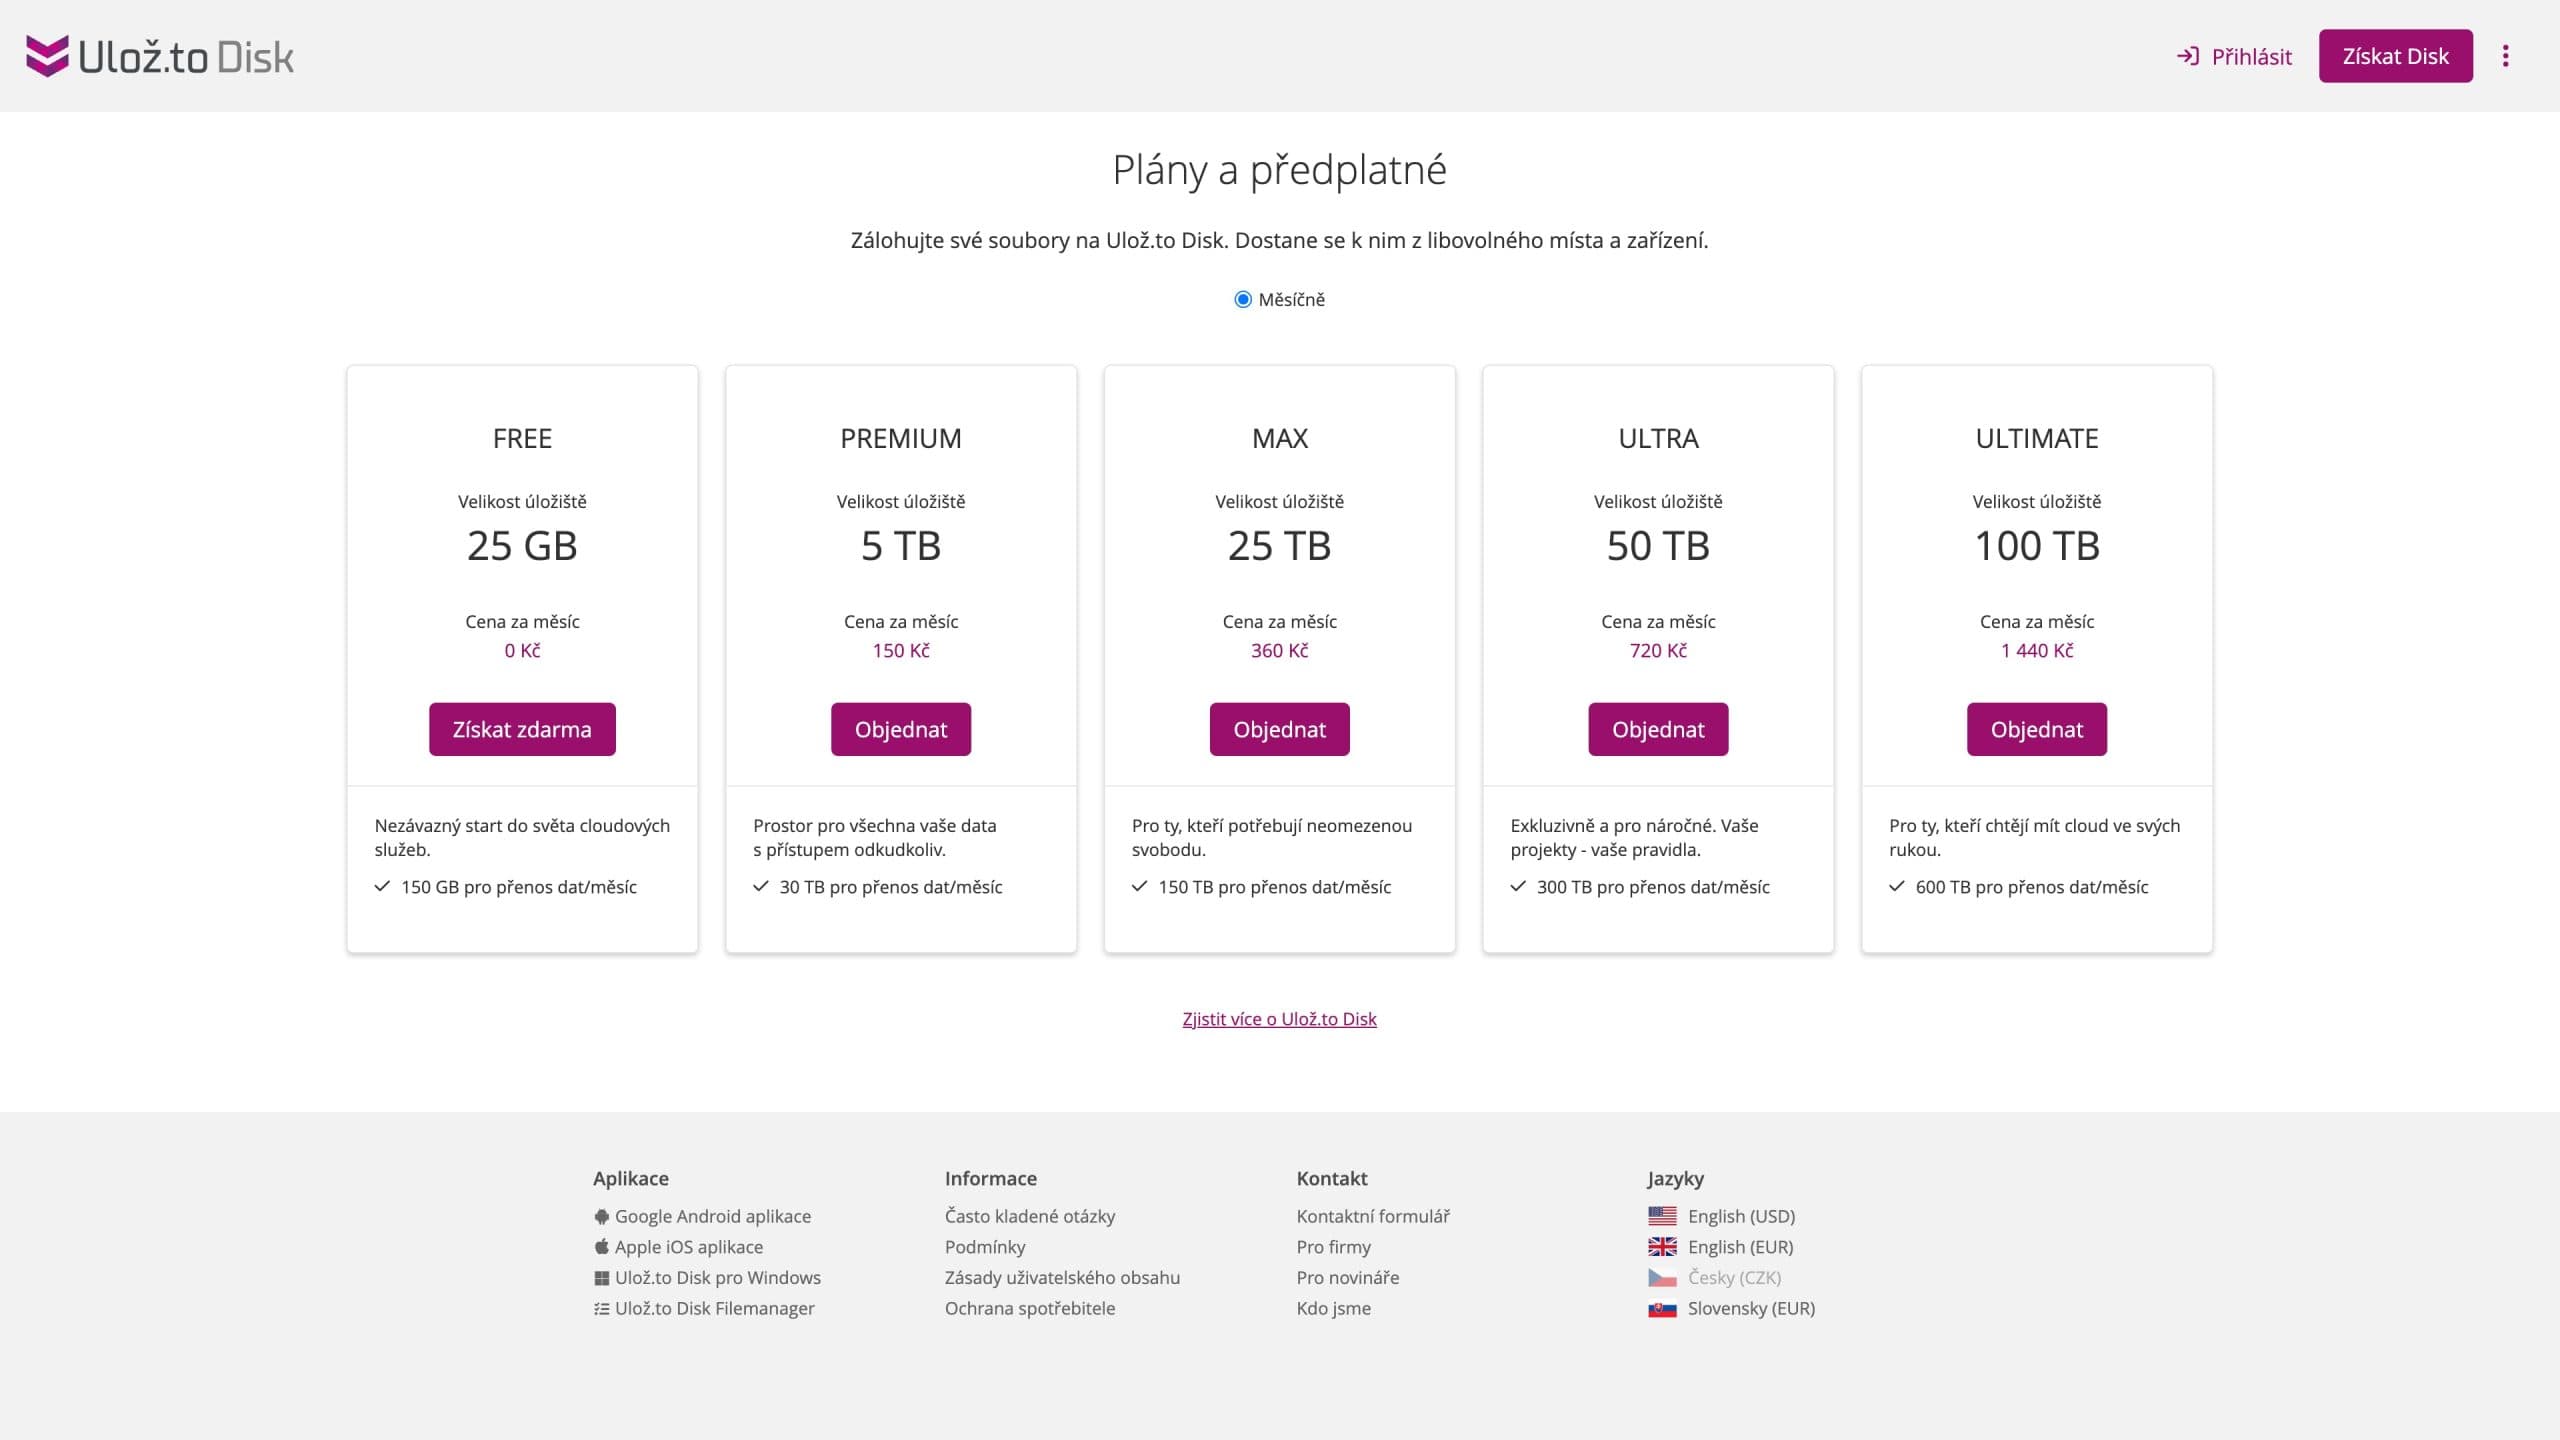This screenshot has width=2560, height=1440.
Task: Switch language to Slovensky (EUR)
Action: [1752, 1309]
